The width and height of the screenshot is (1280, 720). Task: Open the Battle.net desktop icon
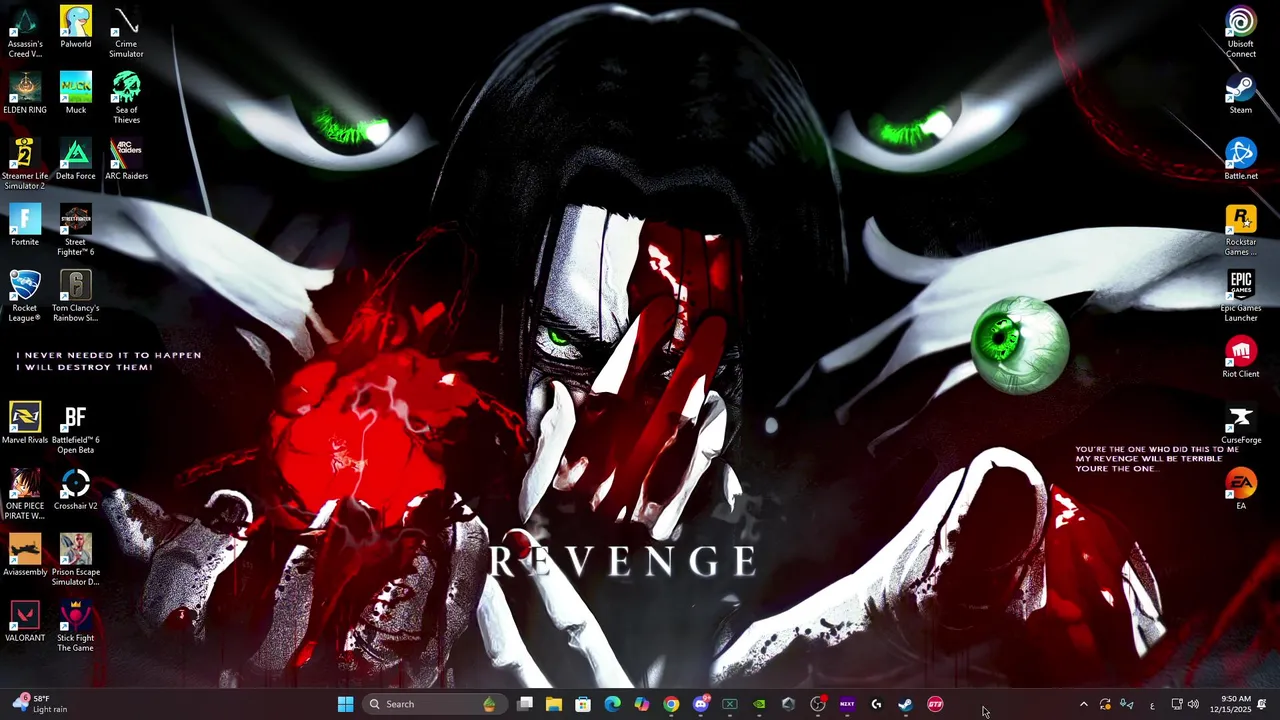tap(1241, 159)
